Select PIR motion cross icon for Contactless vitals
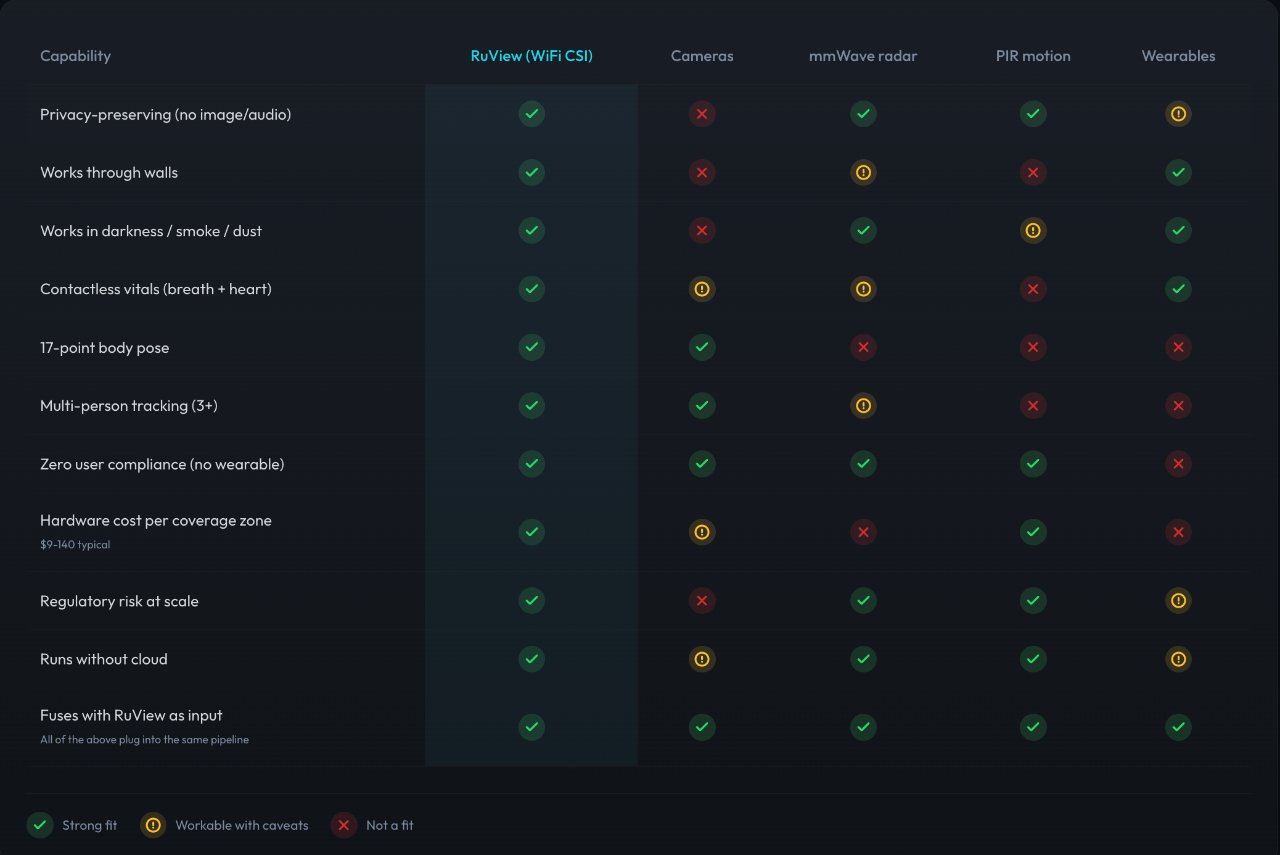Viewport: 1280px width, 855px height. (x=1033, y=289)
